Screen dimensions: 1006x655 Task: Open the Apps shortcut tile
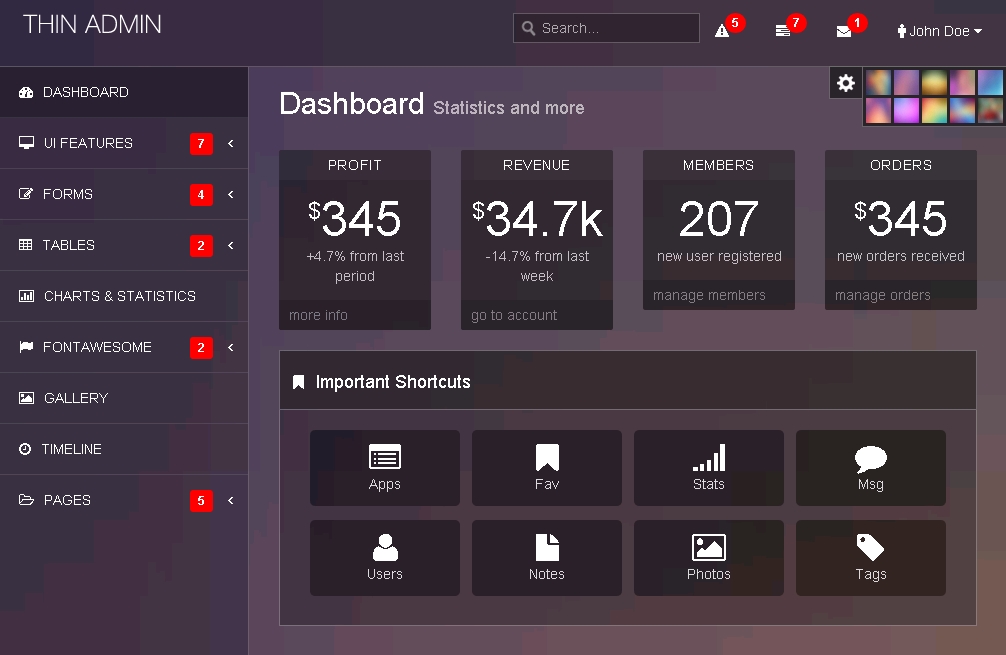tap(385, 468)
